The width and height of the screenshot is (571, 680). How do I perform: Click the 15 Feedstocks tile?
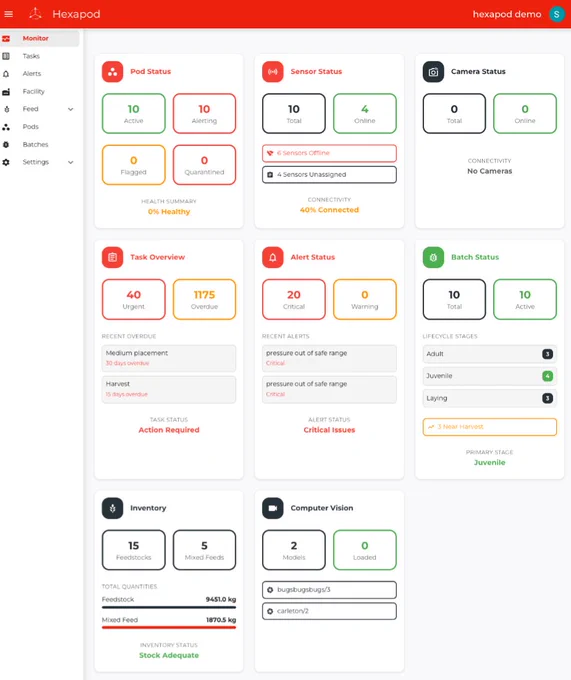click(x=134, y=550)
